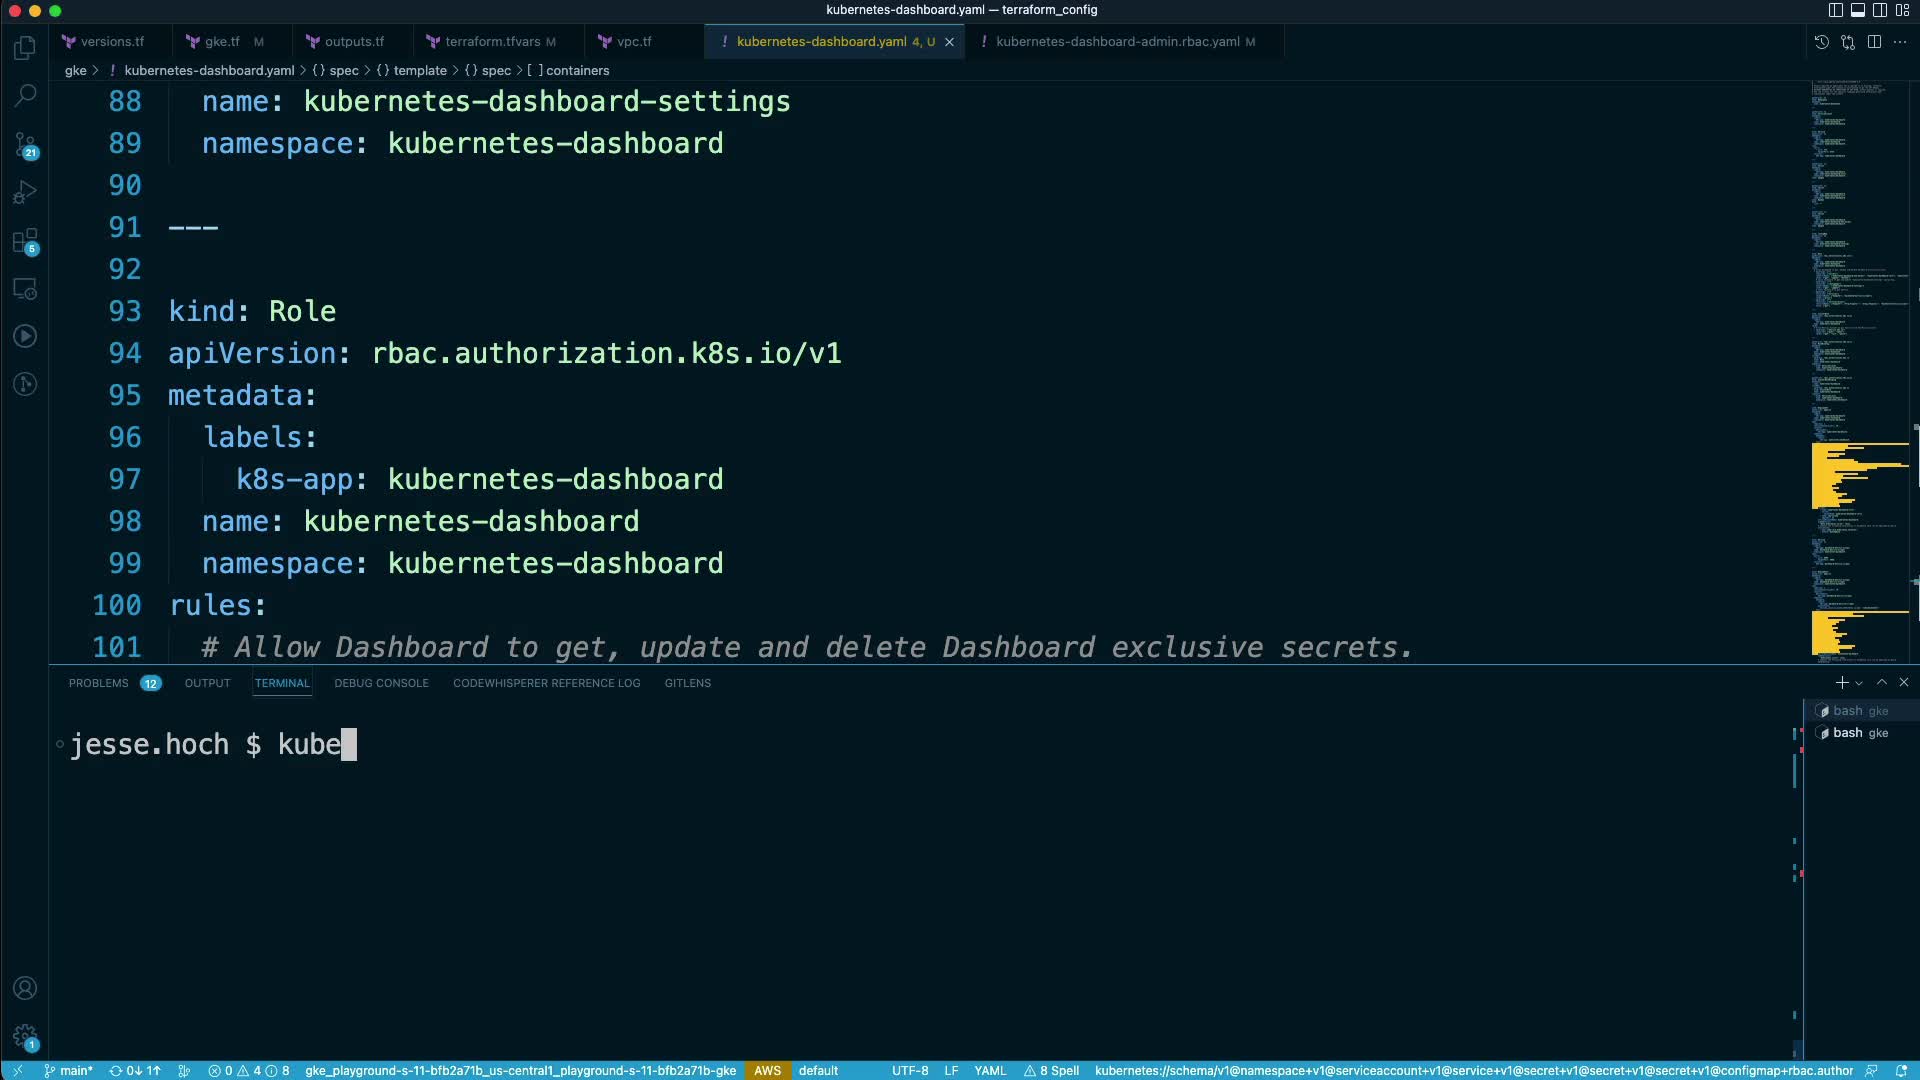
Task: Open the Manage gear icon
Action: [x=25, y=1036]
